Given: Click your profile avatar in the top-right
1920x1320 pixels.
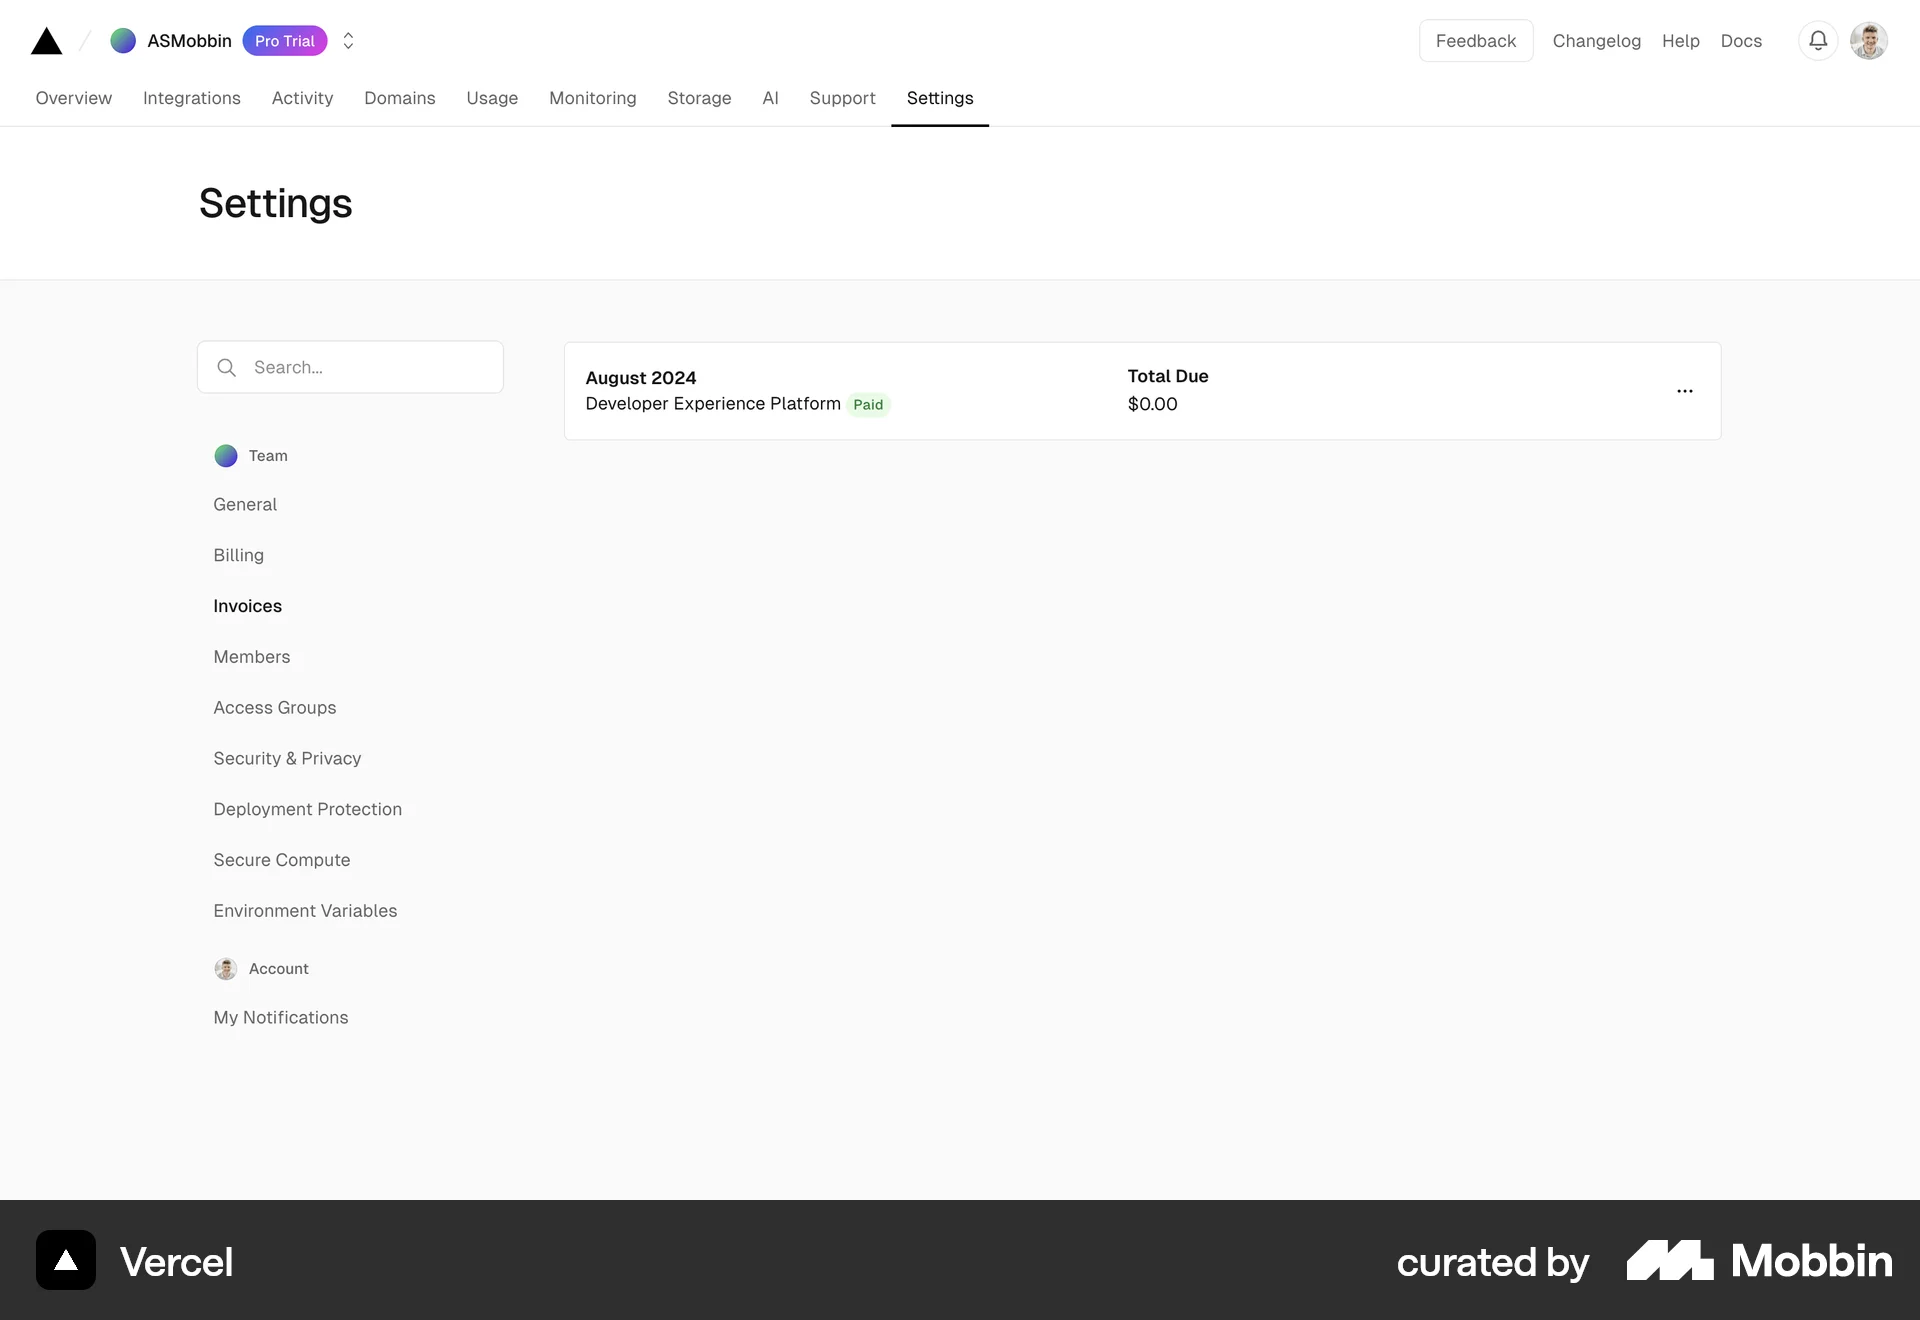Looking at the screenshot, I should click(1869, 41).
